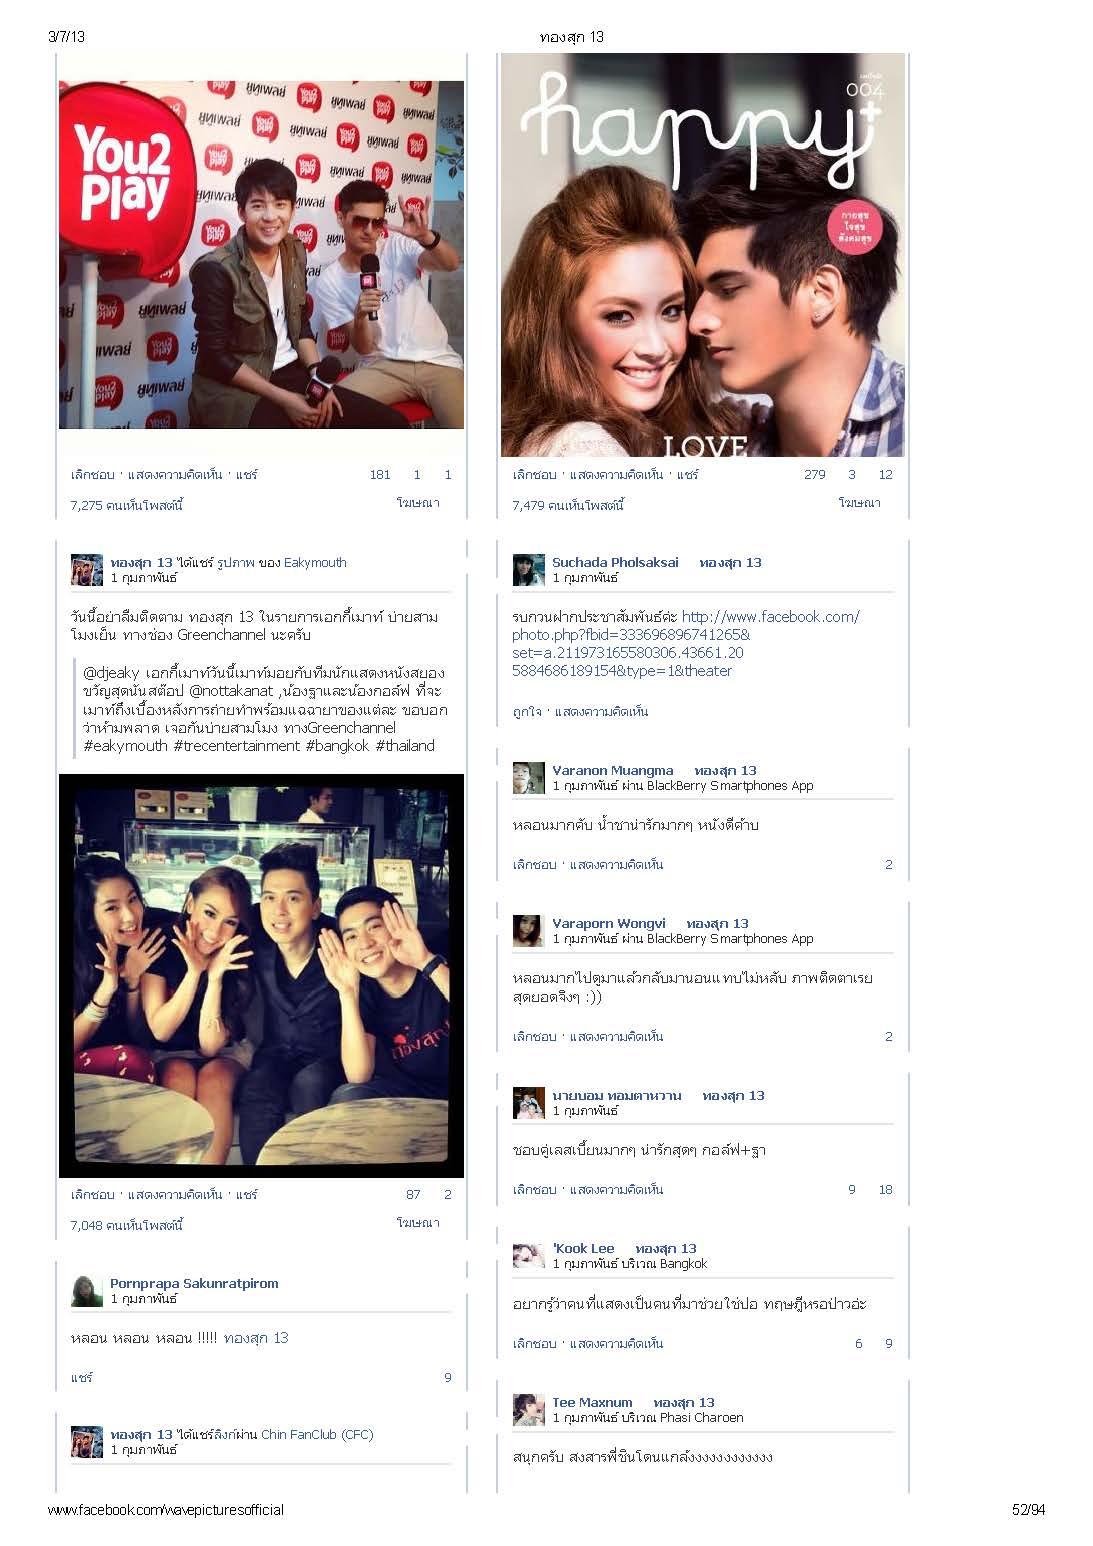Click แชร์ under the happy magazine cover
Screen dimensions: 1093x1546
[x=688, y=475]
